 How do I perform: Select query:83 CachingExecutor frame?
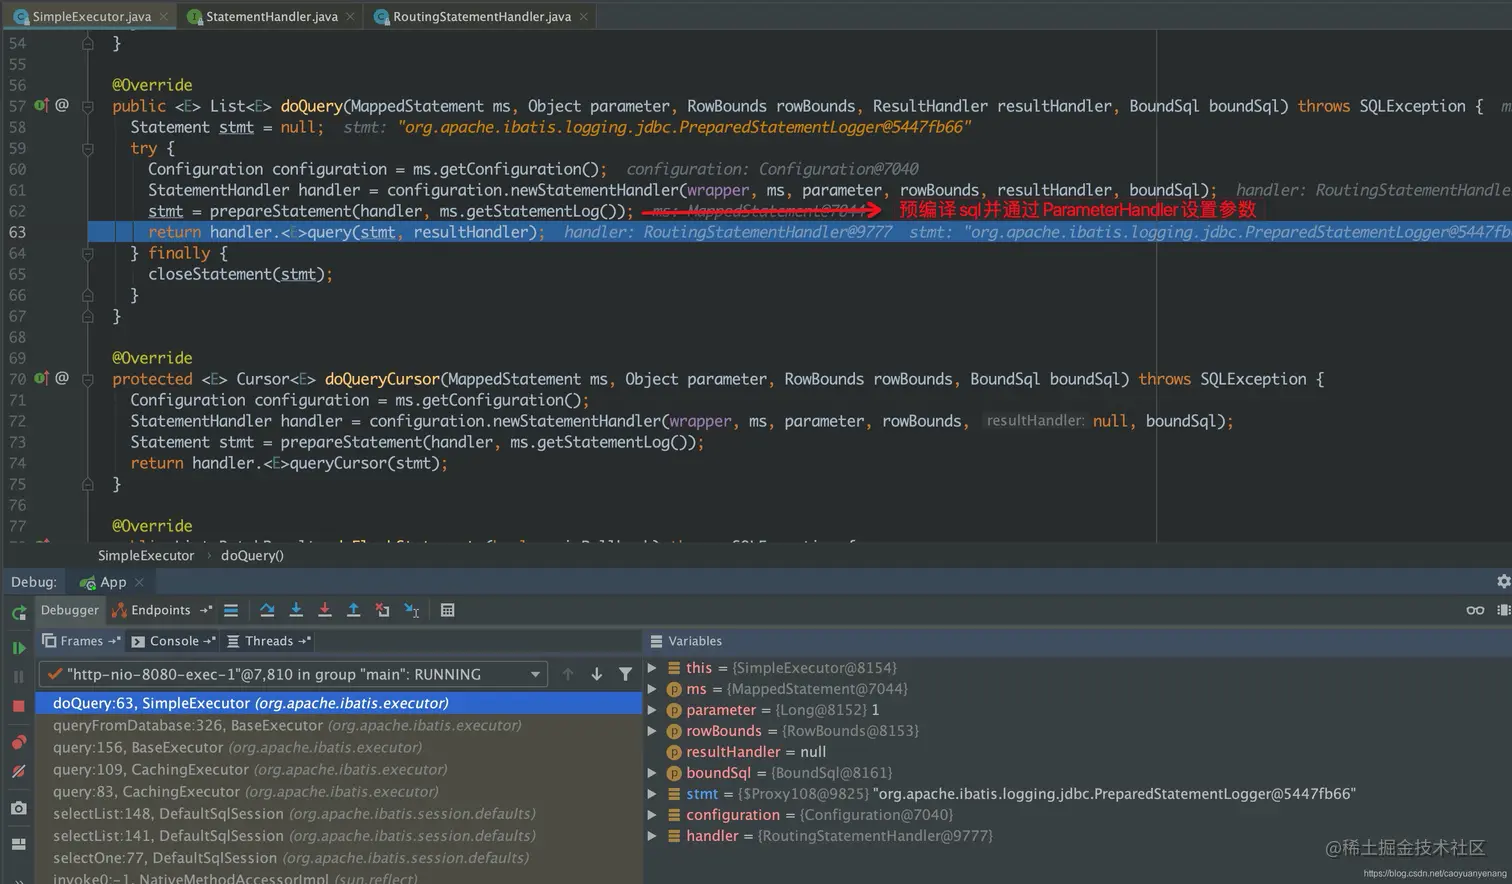click(338, 791)
